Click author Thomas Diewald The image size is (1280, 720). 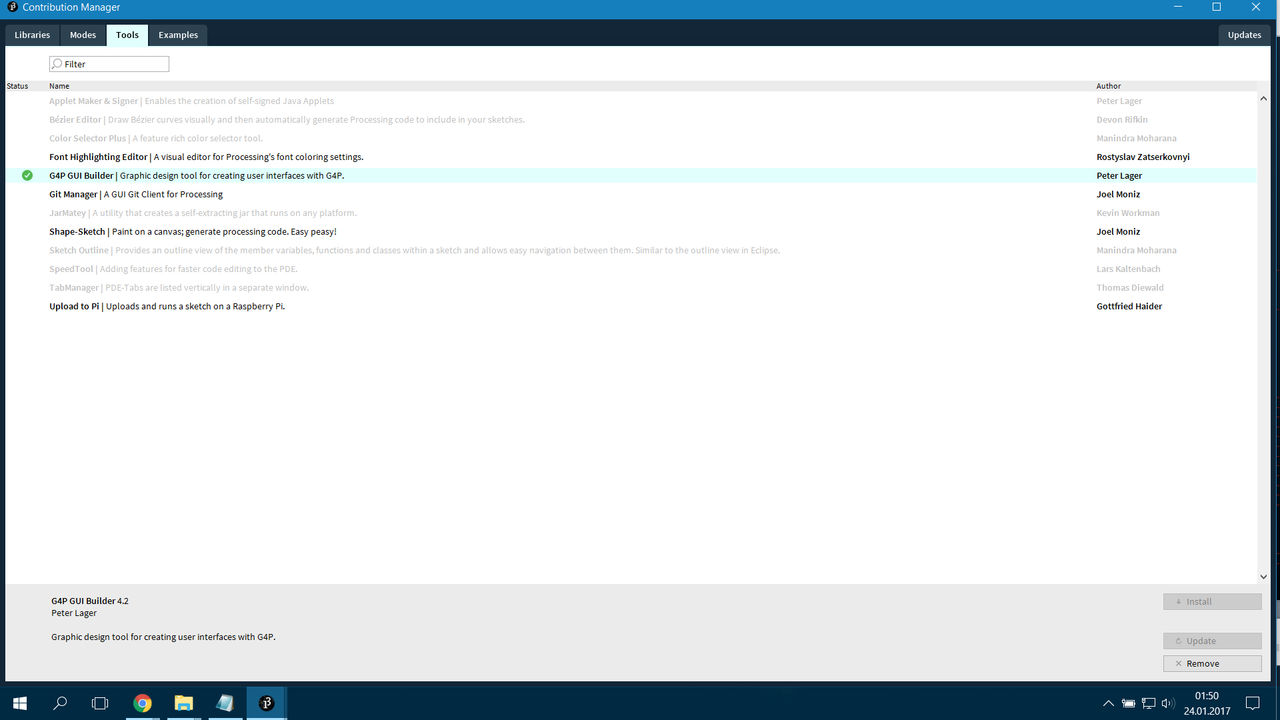(1129, 287)
